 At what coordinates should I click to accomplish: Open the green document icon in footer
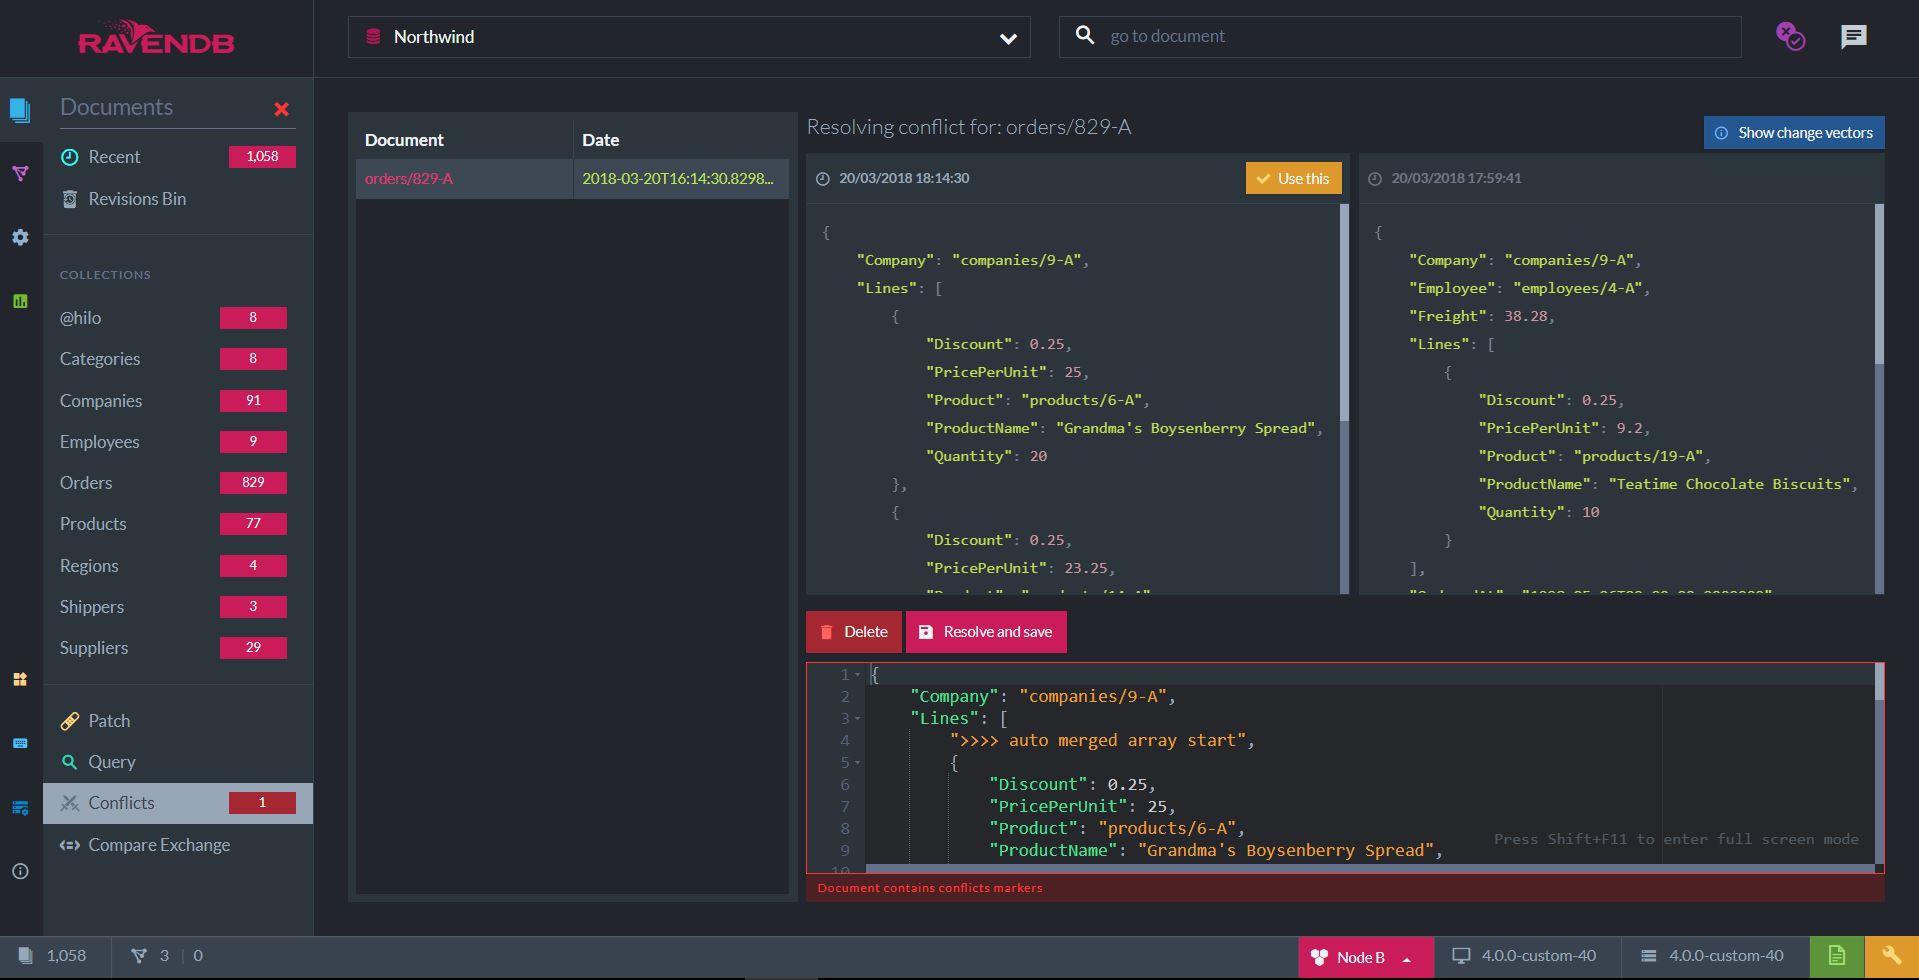pyautogui.click(x=1837, y=956)
